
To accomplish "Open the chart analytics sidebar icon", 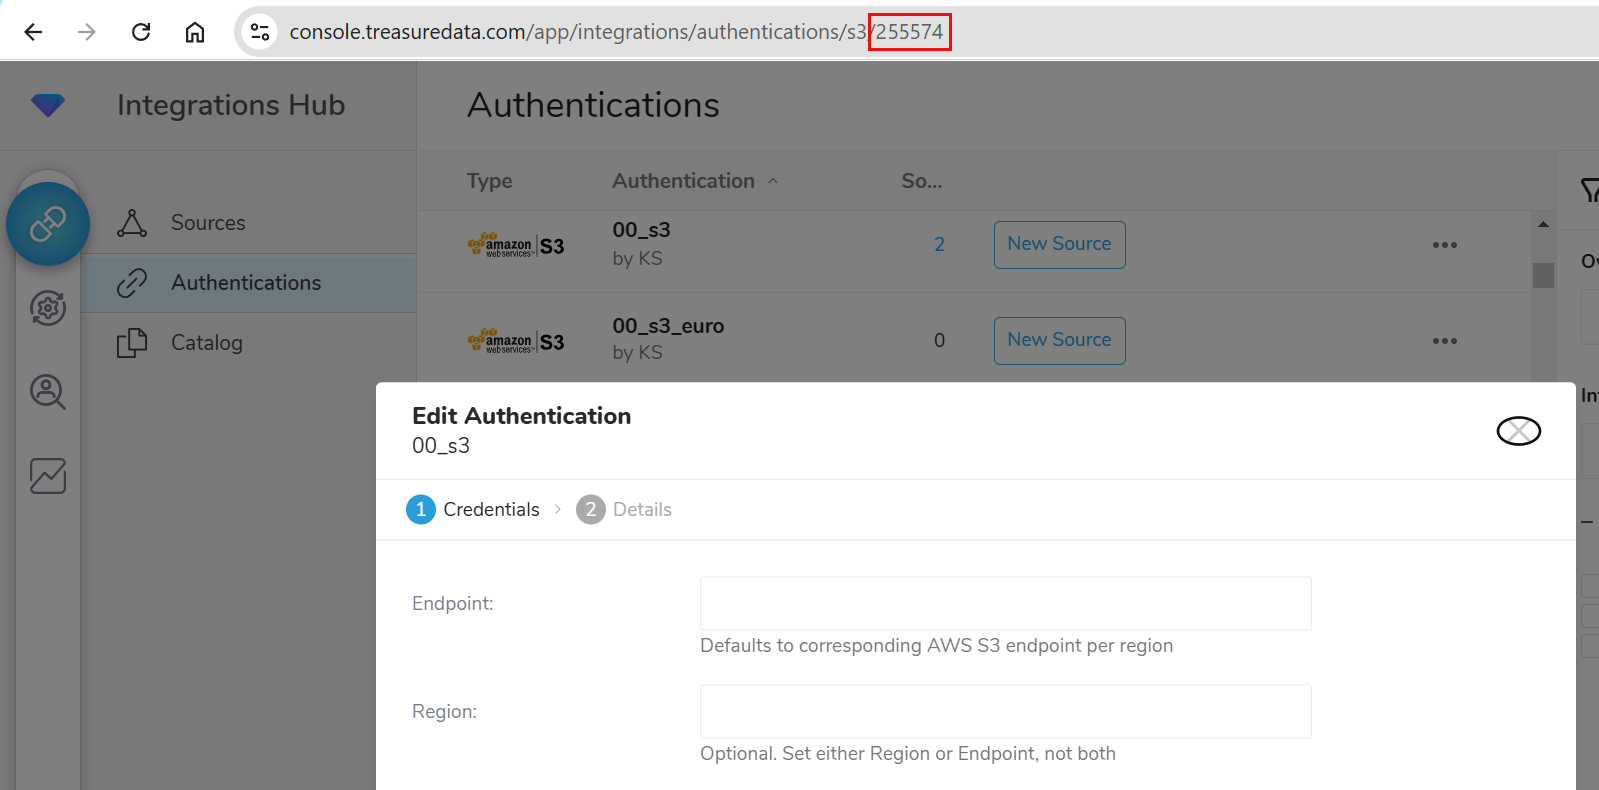I will [47, 476].
